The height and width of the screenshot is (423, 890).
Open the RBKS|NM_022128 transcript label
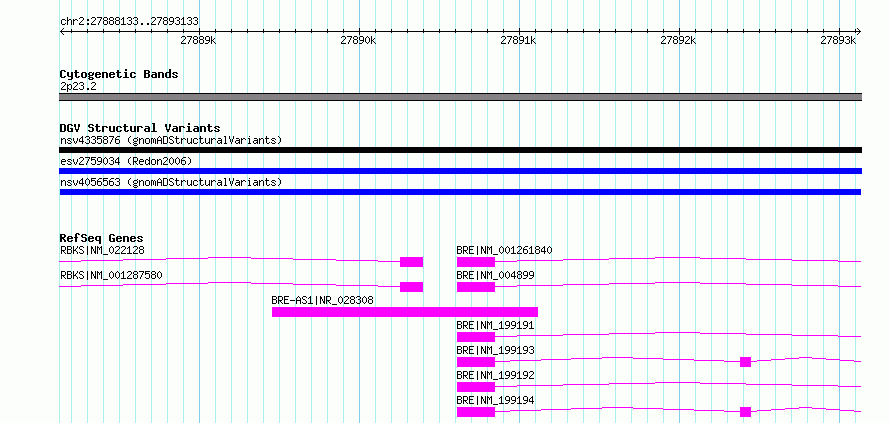coord(102,250)
